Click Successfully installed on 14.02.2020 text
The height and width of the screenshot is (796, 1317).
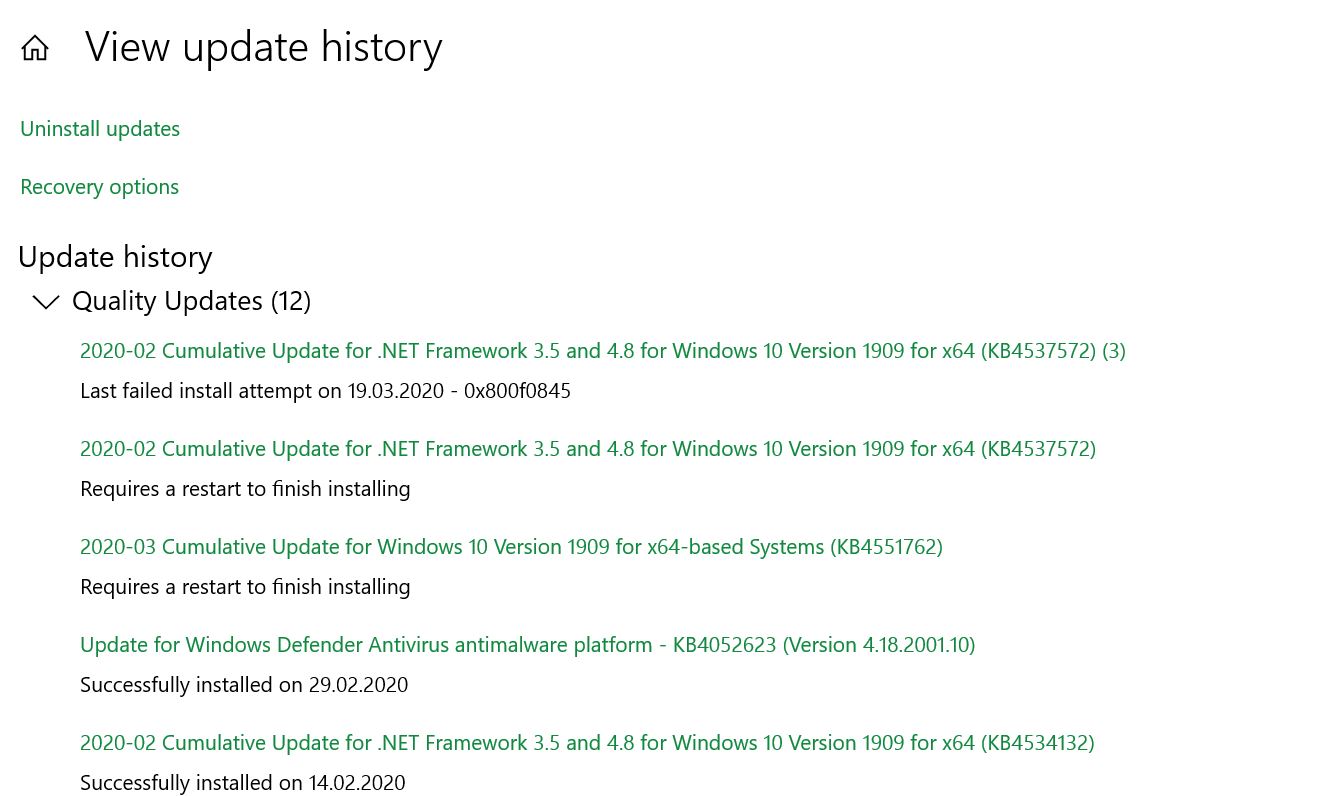click(243, 783)
